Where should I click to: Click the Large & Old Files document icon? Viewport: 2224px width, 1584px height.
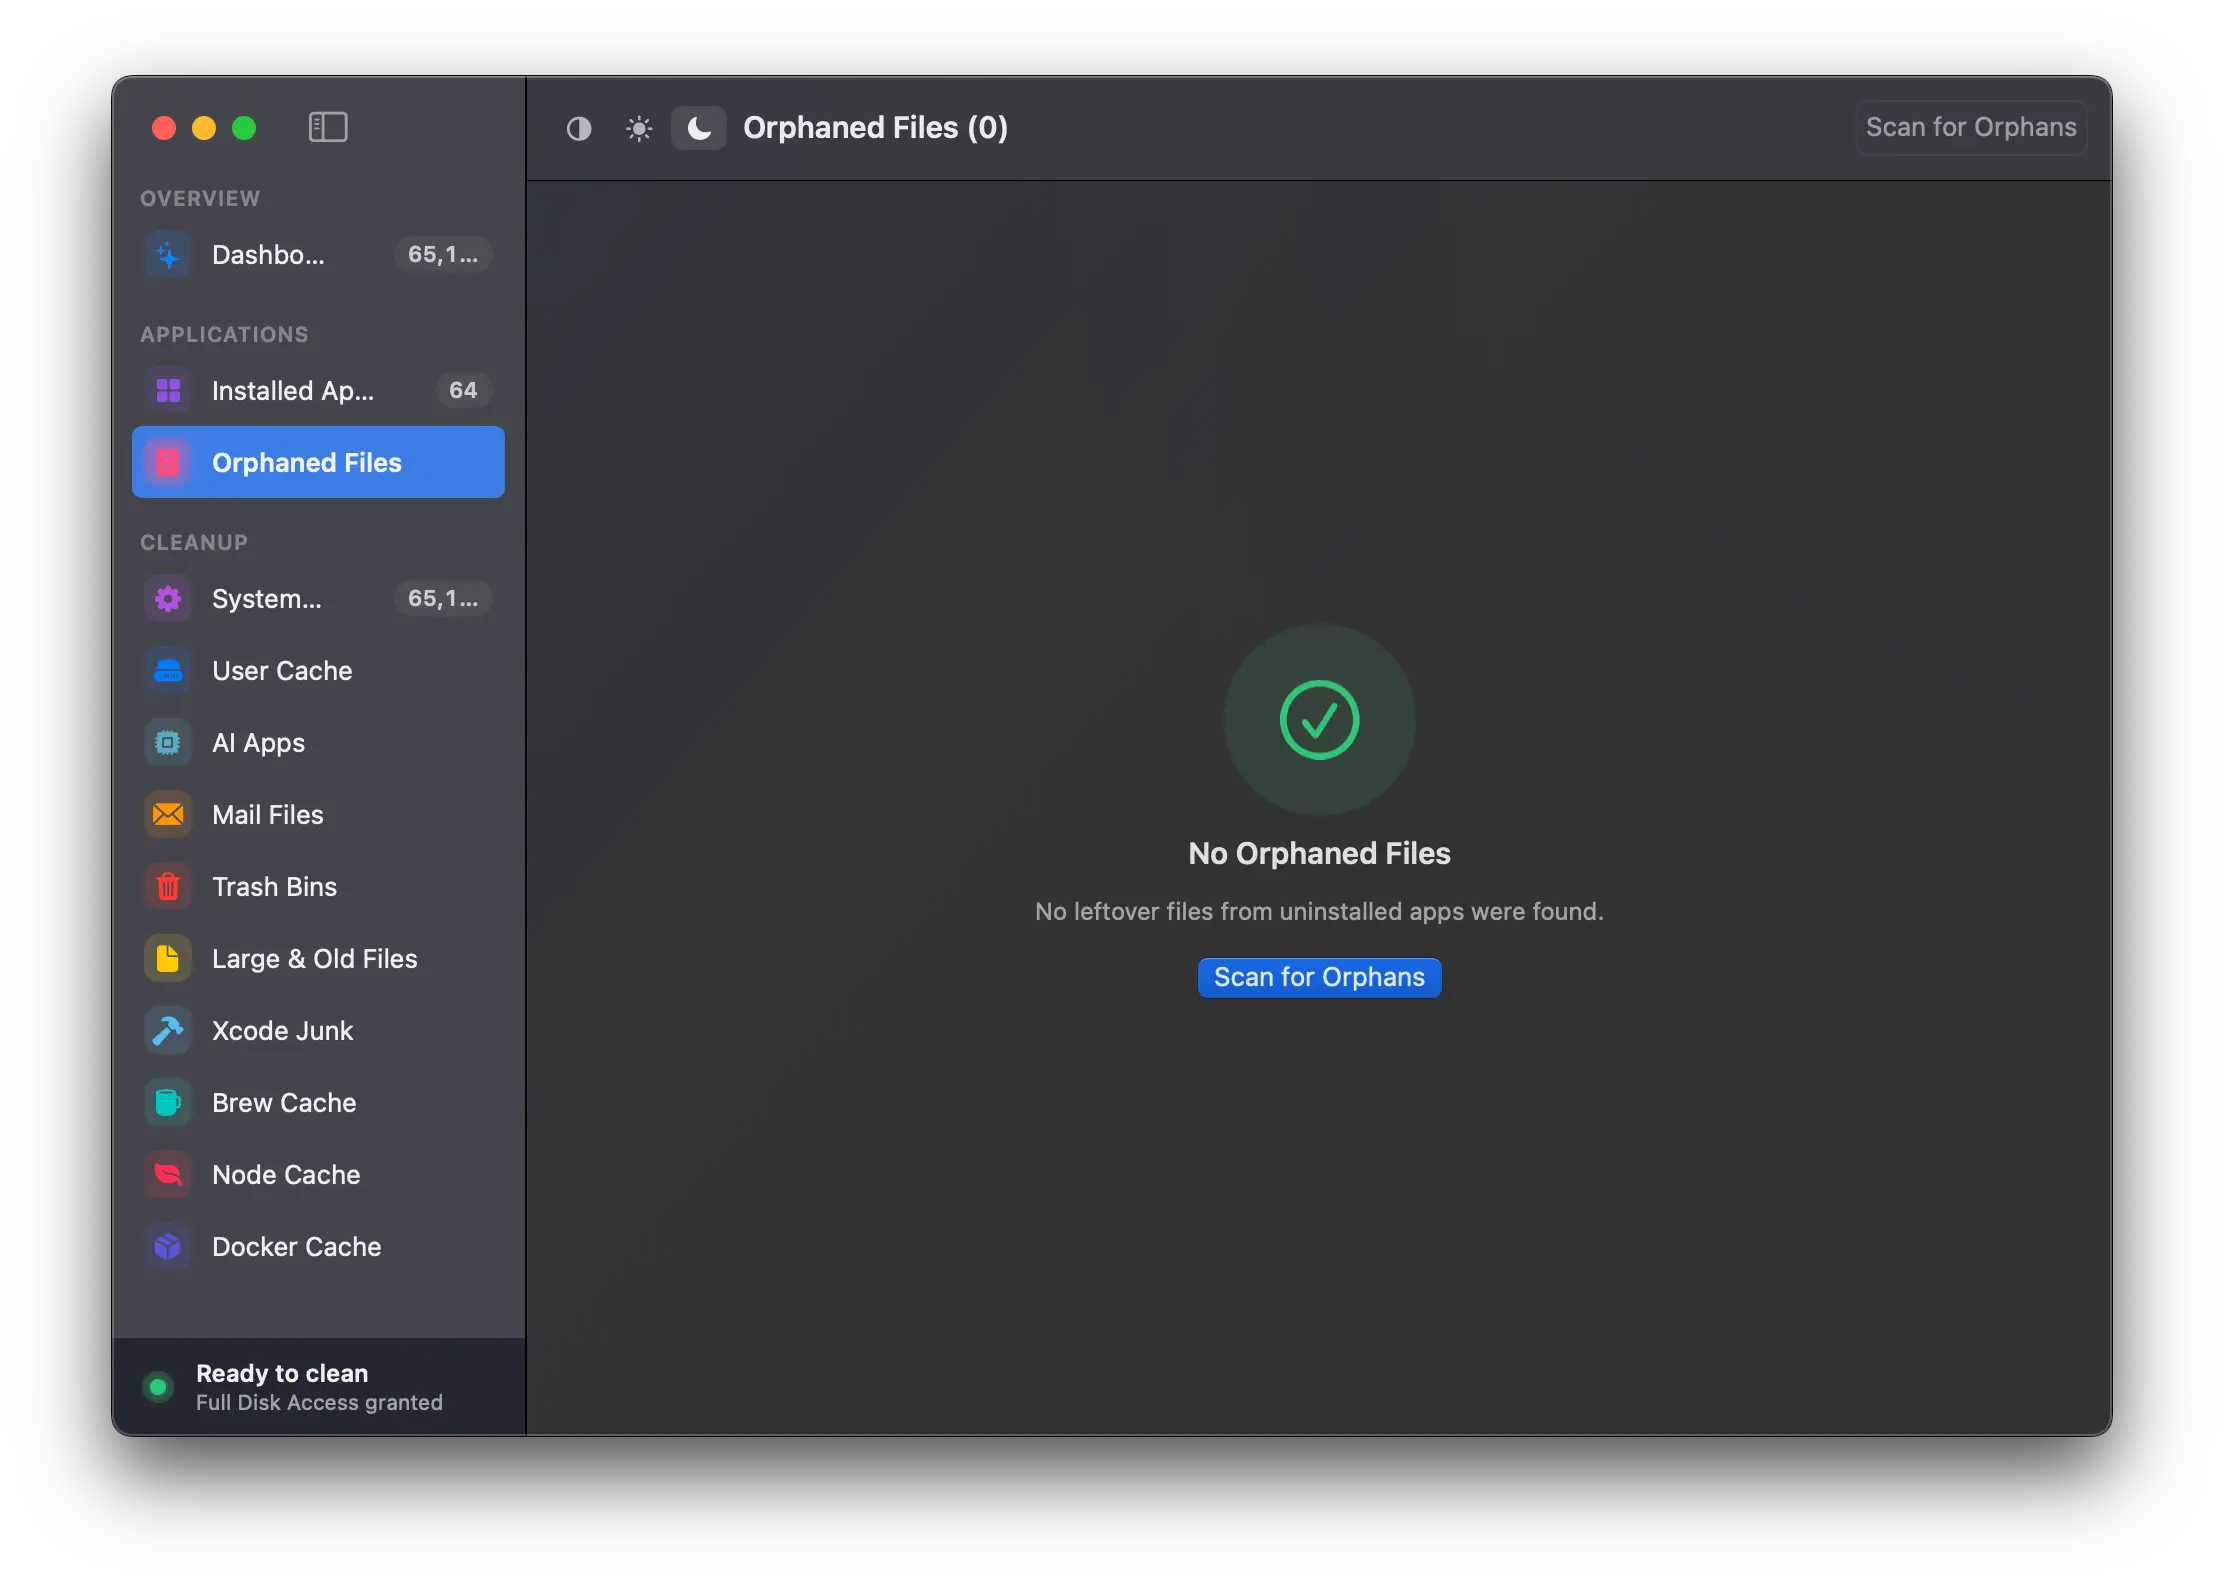168,959
